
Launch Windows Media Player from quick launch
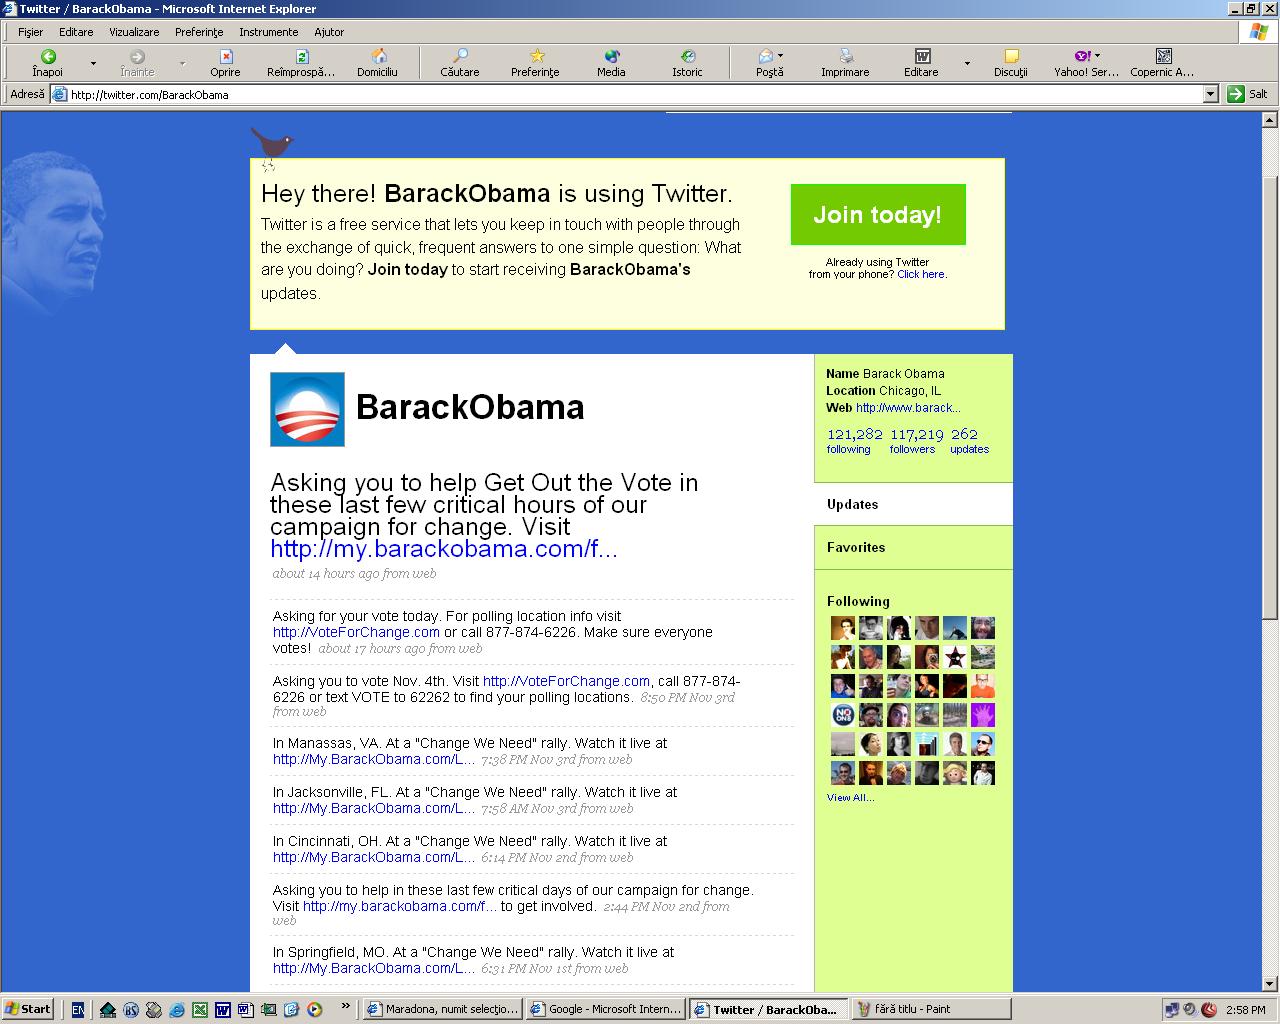coord(315,1009)
